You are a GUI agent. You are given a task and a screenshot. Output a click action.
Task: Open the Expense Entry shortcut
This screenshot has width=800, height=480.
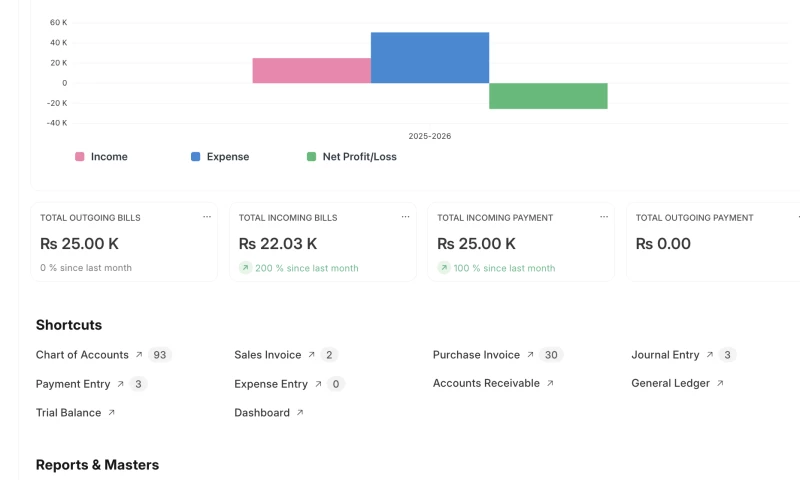click(x=271, y=384)
